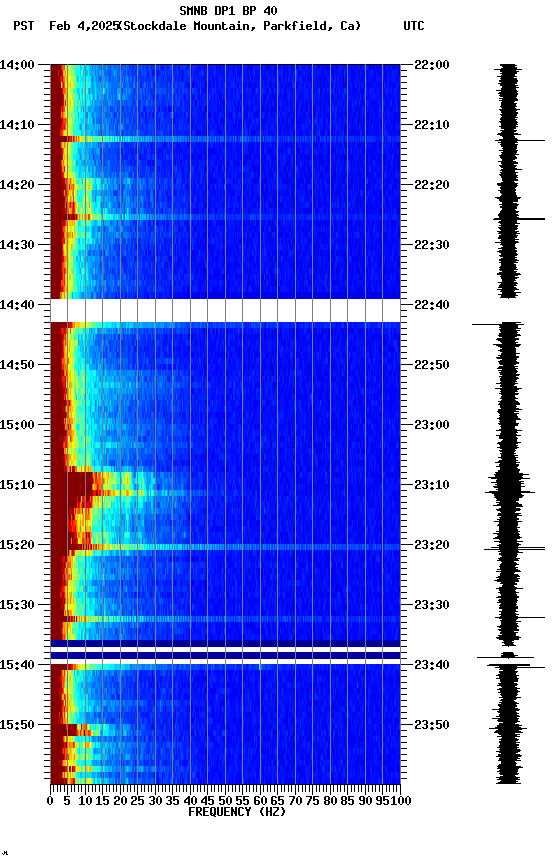
Task: Click the seismogram spike near 23:32 UTC
Action: click(x=530, y=618)
